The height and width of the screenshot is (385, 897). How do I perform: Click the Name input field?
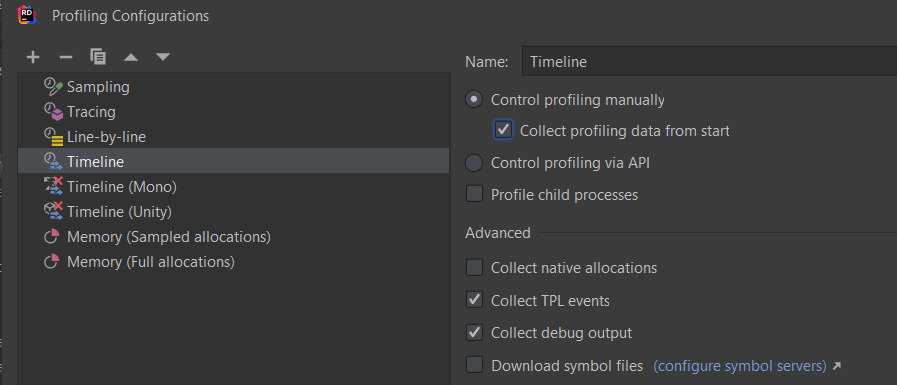click(709, 61)
